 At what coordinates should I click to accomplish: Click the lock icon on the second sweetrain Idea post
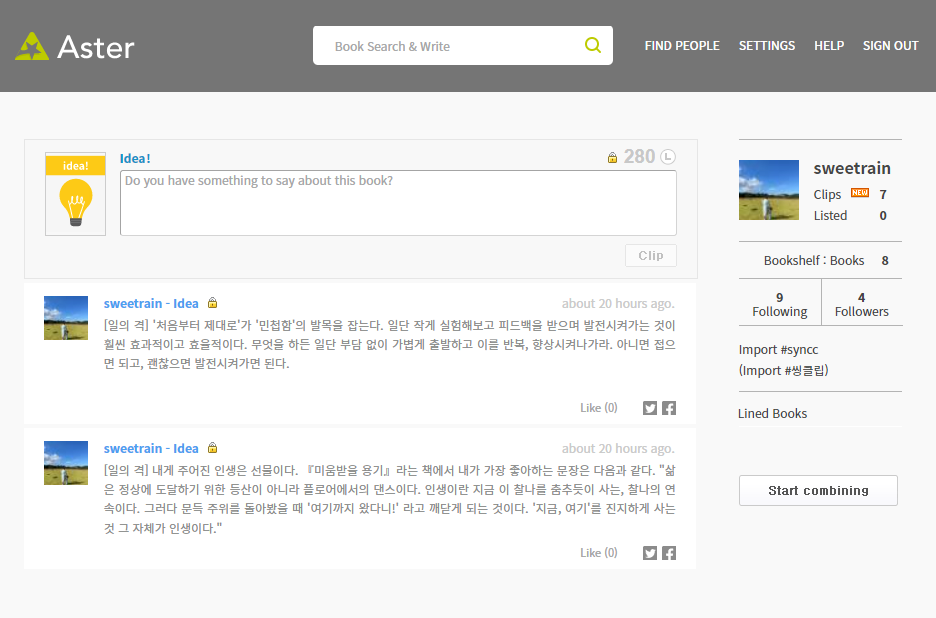tap(213, 448)
